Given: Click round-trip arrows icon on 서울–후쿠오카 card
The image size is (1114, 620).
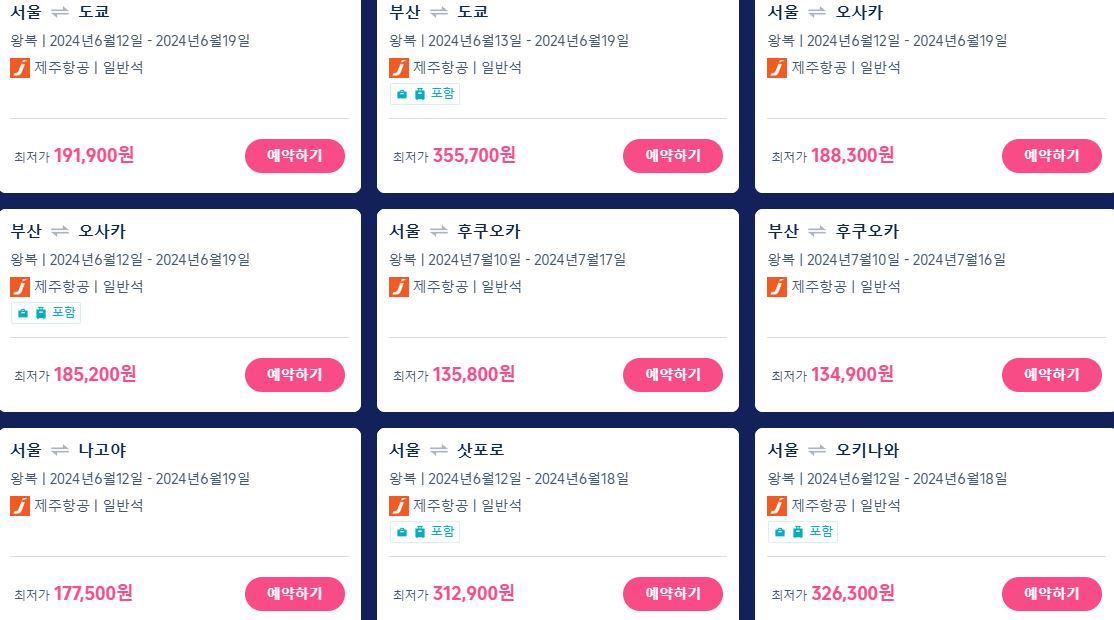Looking at the screenshot, I should (x=439, y=231).
